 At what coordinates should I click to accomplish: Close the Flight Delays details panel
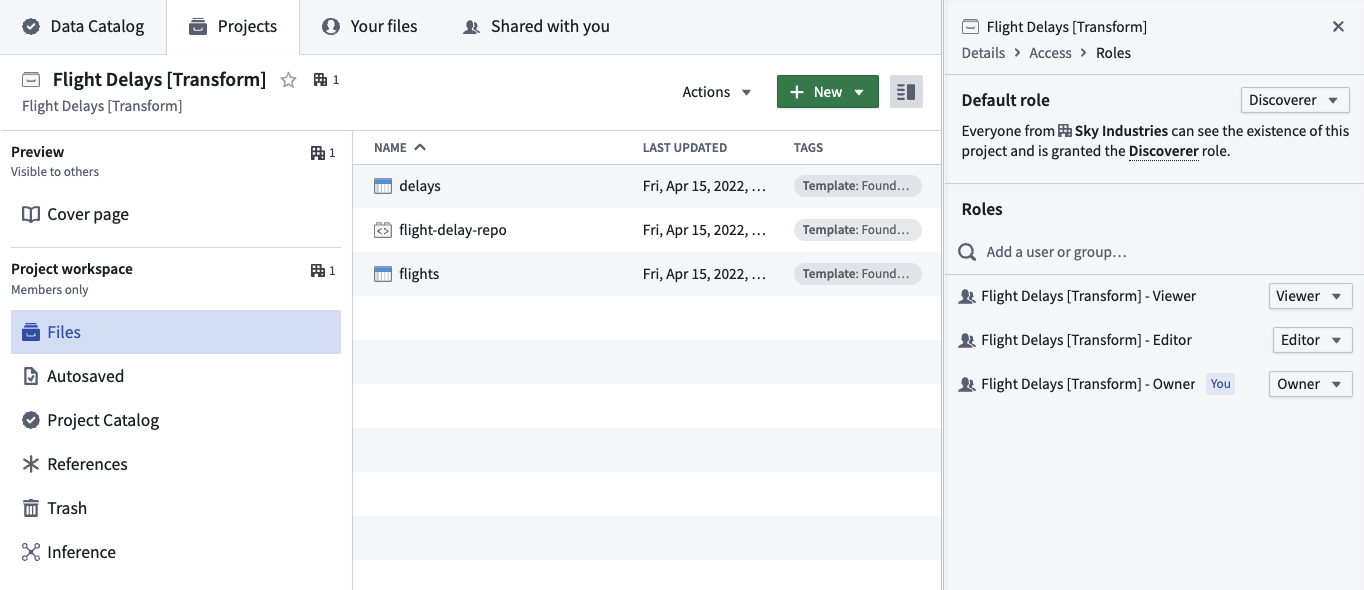[x=1338, y=27]
